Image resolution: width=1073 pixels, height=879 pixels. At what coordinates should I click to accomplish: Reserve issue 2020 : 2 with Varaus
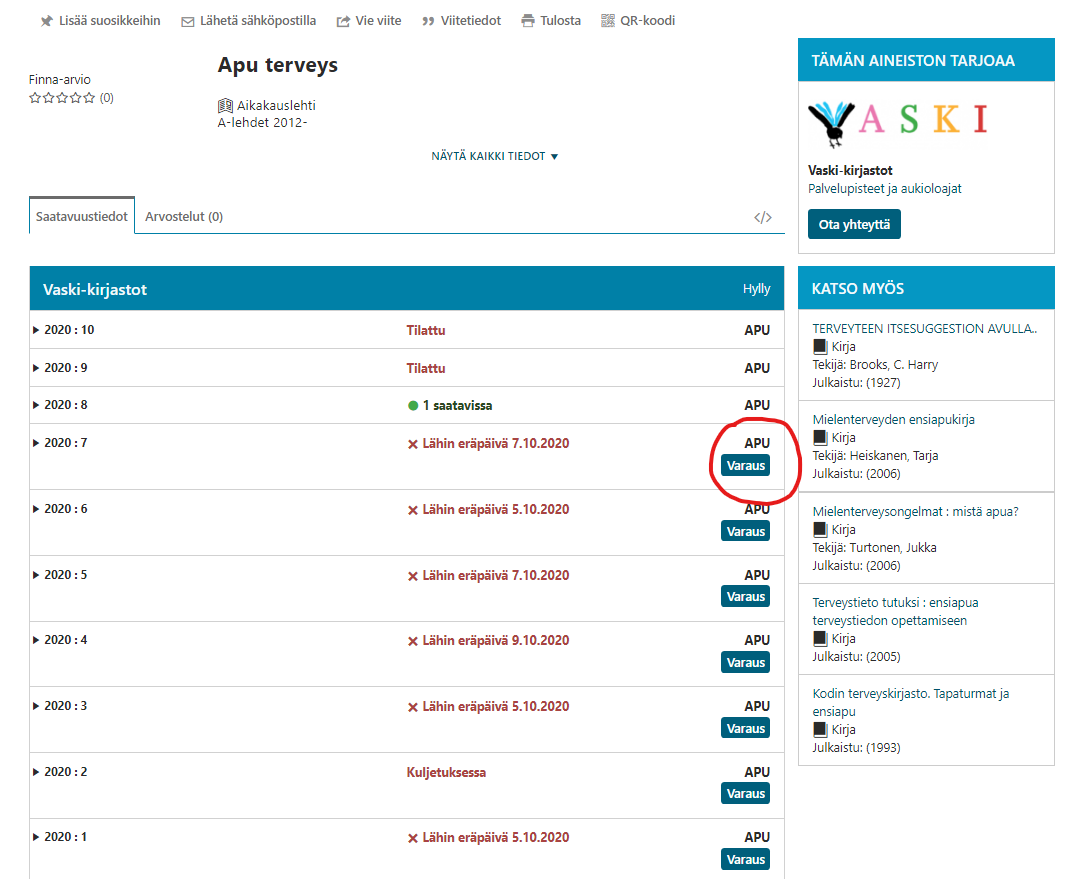pyautogui.click(x=745, y=794)
